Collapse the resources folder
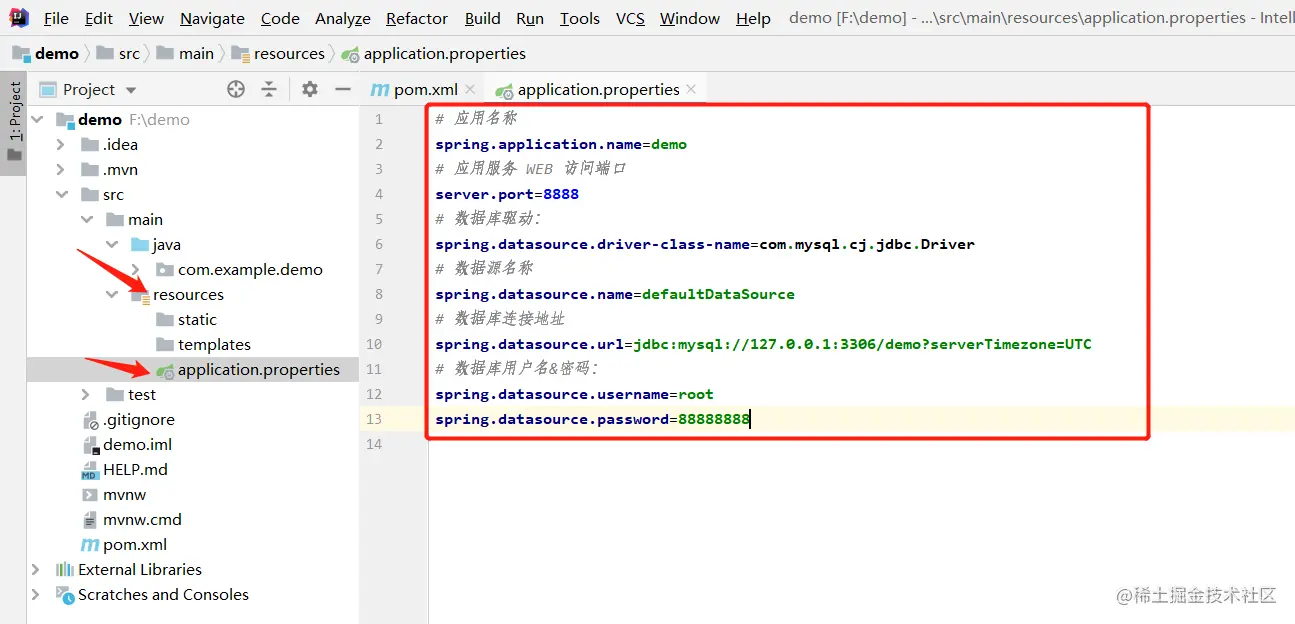 click(x=112, y=294)
